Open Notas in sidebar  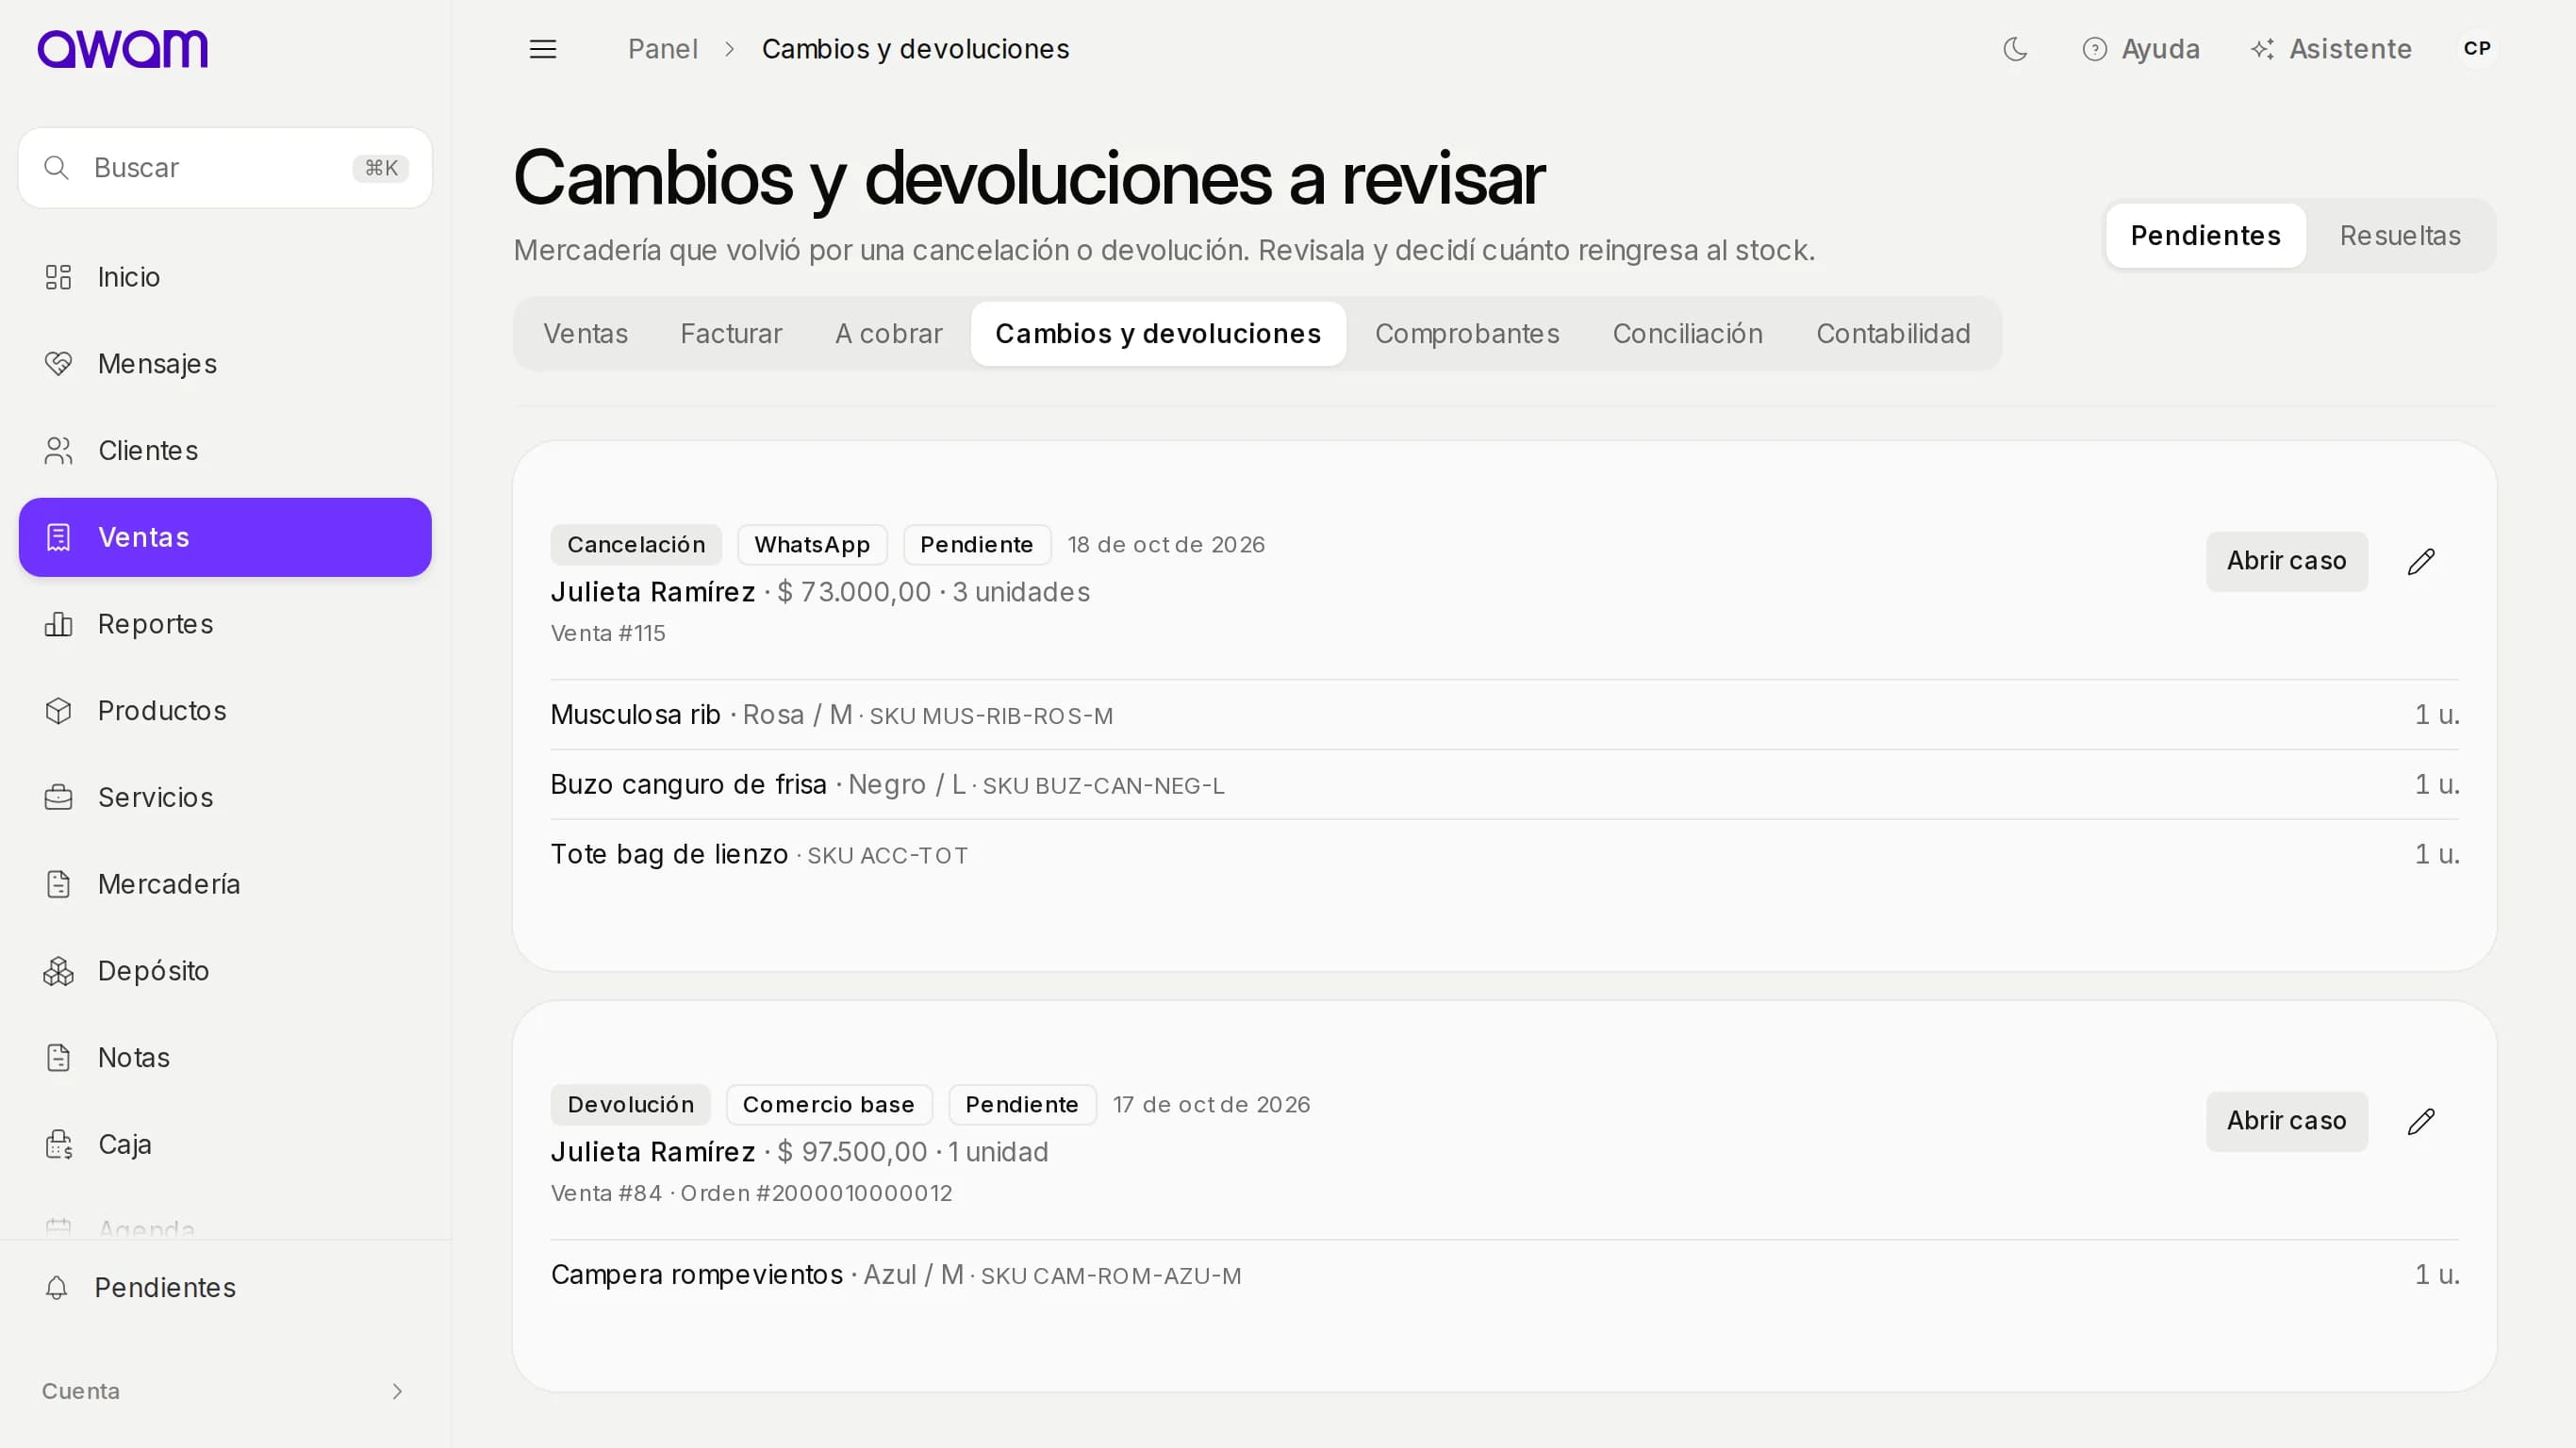click(225, 1057)
